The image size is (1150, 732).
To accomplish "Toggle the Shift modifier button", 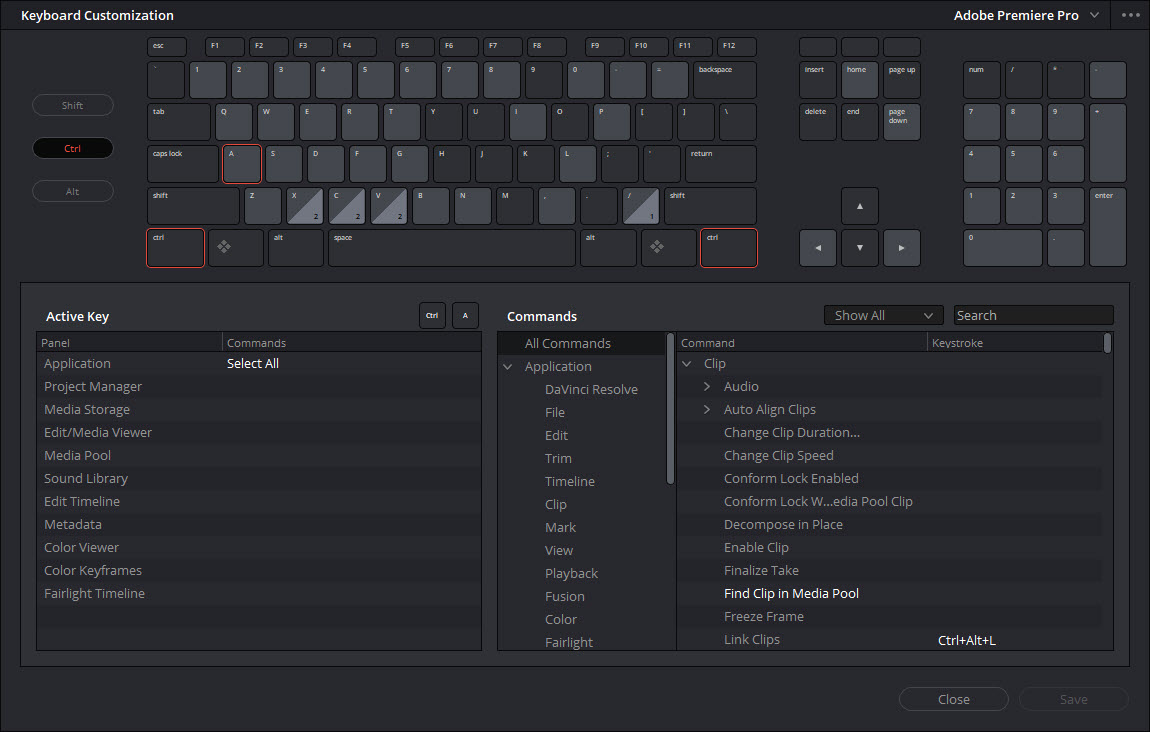I will (x=73, y=106).
